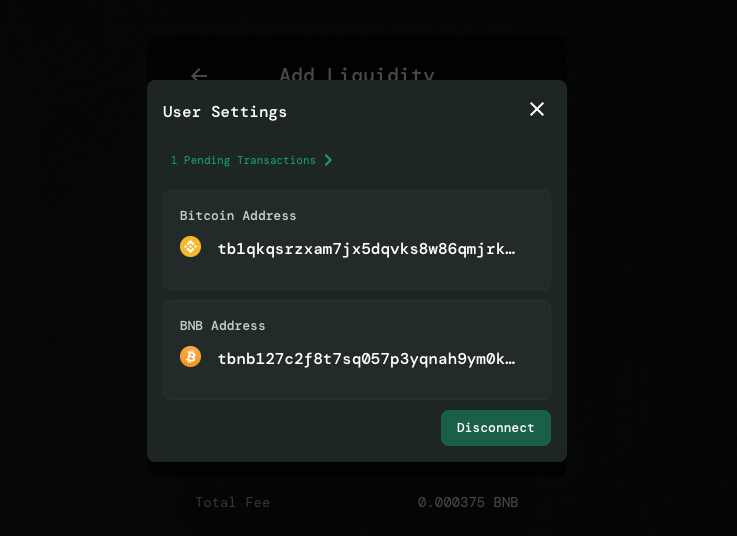Go back with the left arrow icon

tap(199, 75)
